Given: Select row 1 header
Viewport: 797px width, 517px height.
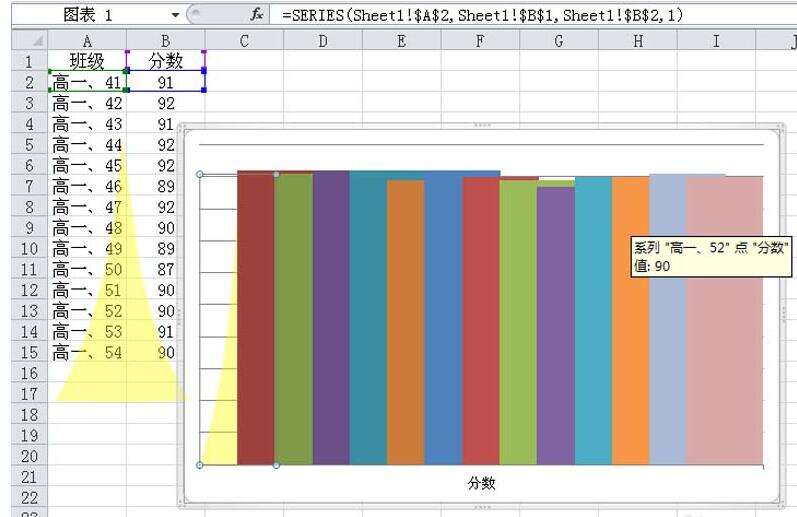Looking at the screenshot, I should [x=29, y=62].
